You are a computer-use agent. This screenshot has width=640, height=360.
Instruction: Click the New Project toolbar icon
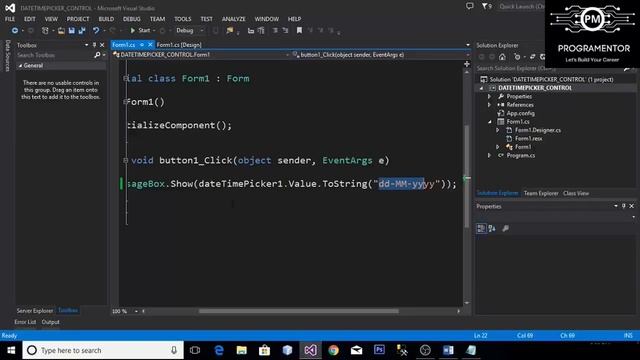pos(45,31)
